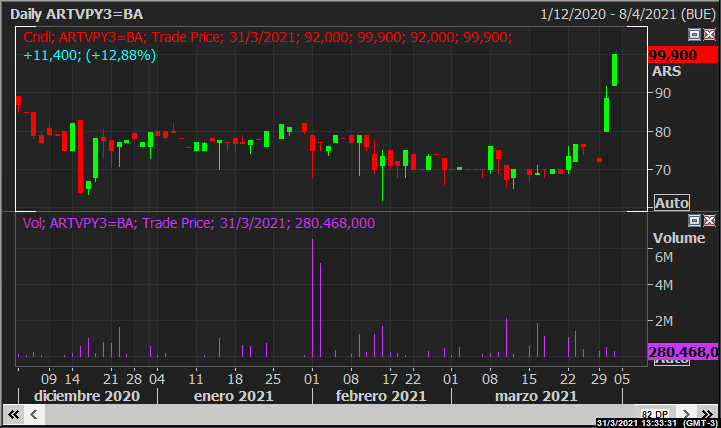Jump to latest data with double-right arrow
Screen dimensions: 721x428
tap(706, 414)
